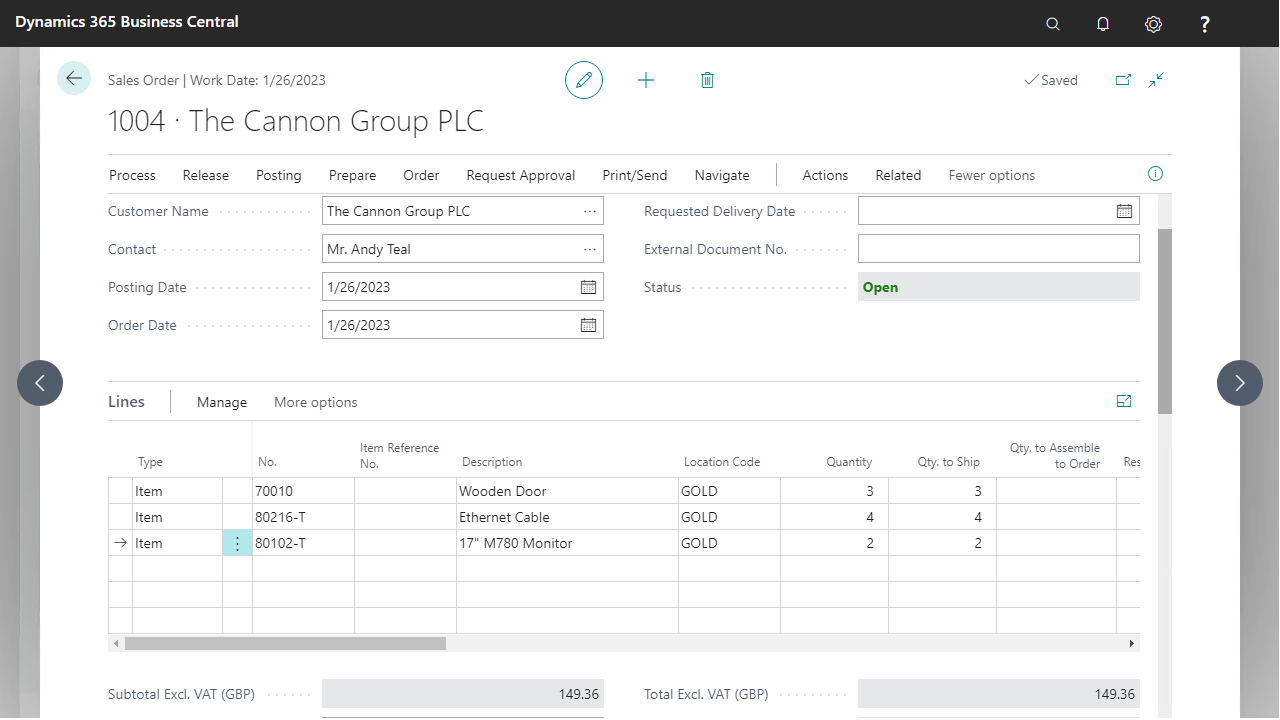The image size is (1280, 720).
Task: Open notifications bell icon
Action: pyautogui.click(x=1103, y=24)
